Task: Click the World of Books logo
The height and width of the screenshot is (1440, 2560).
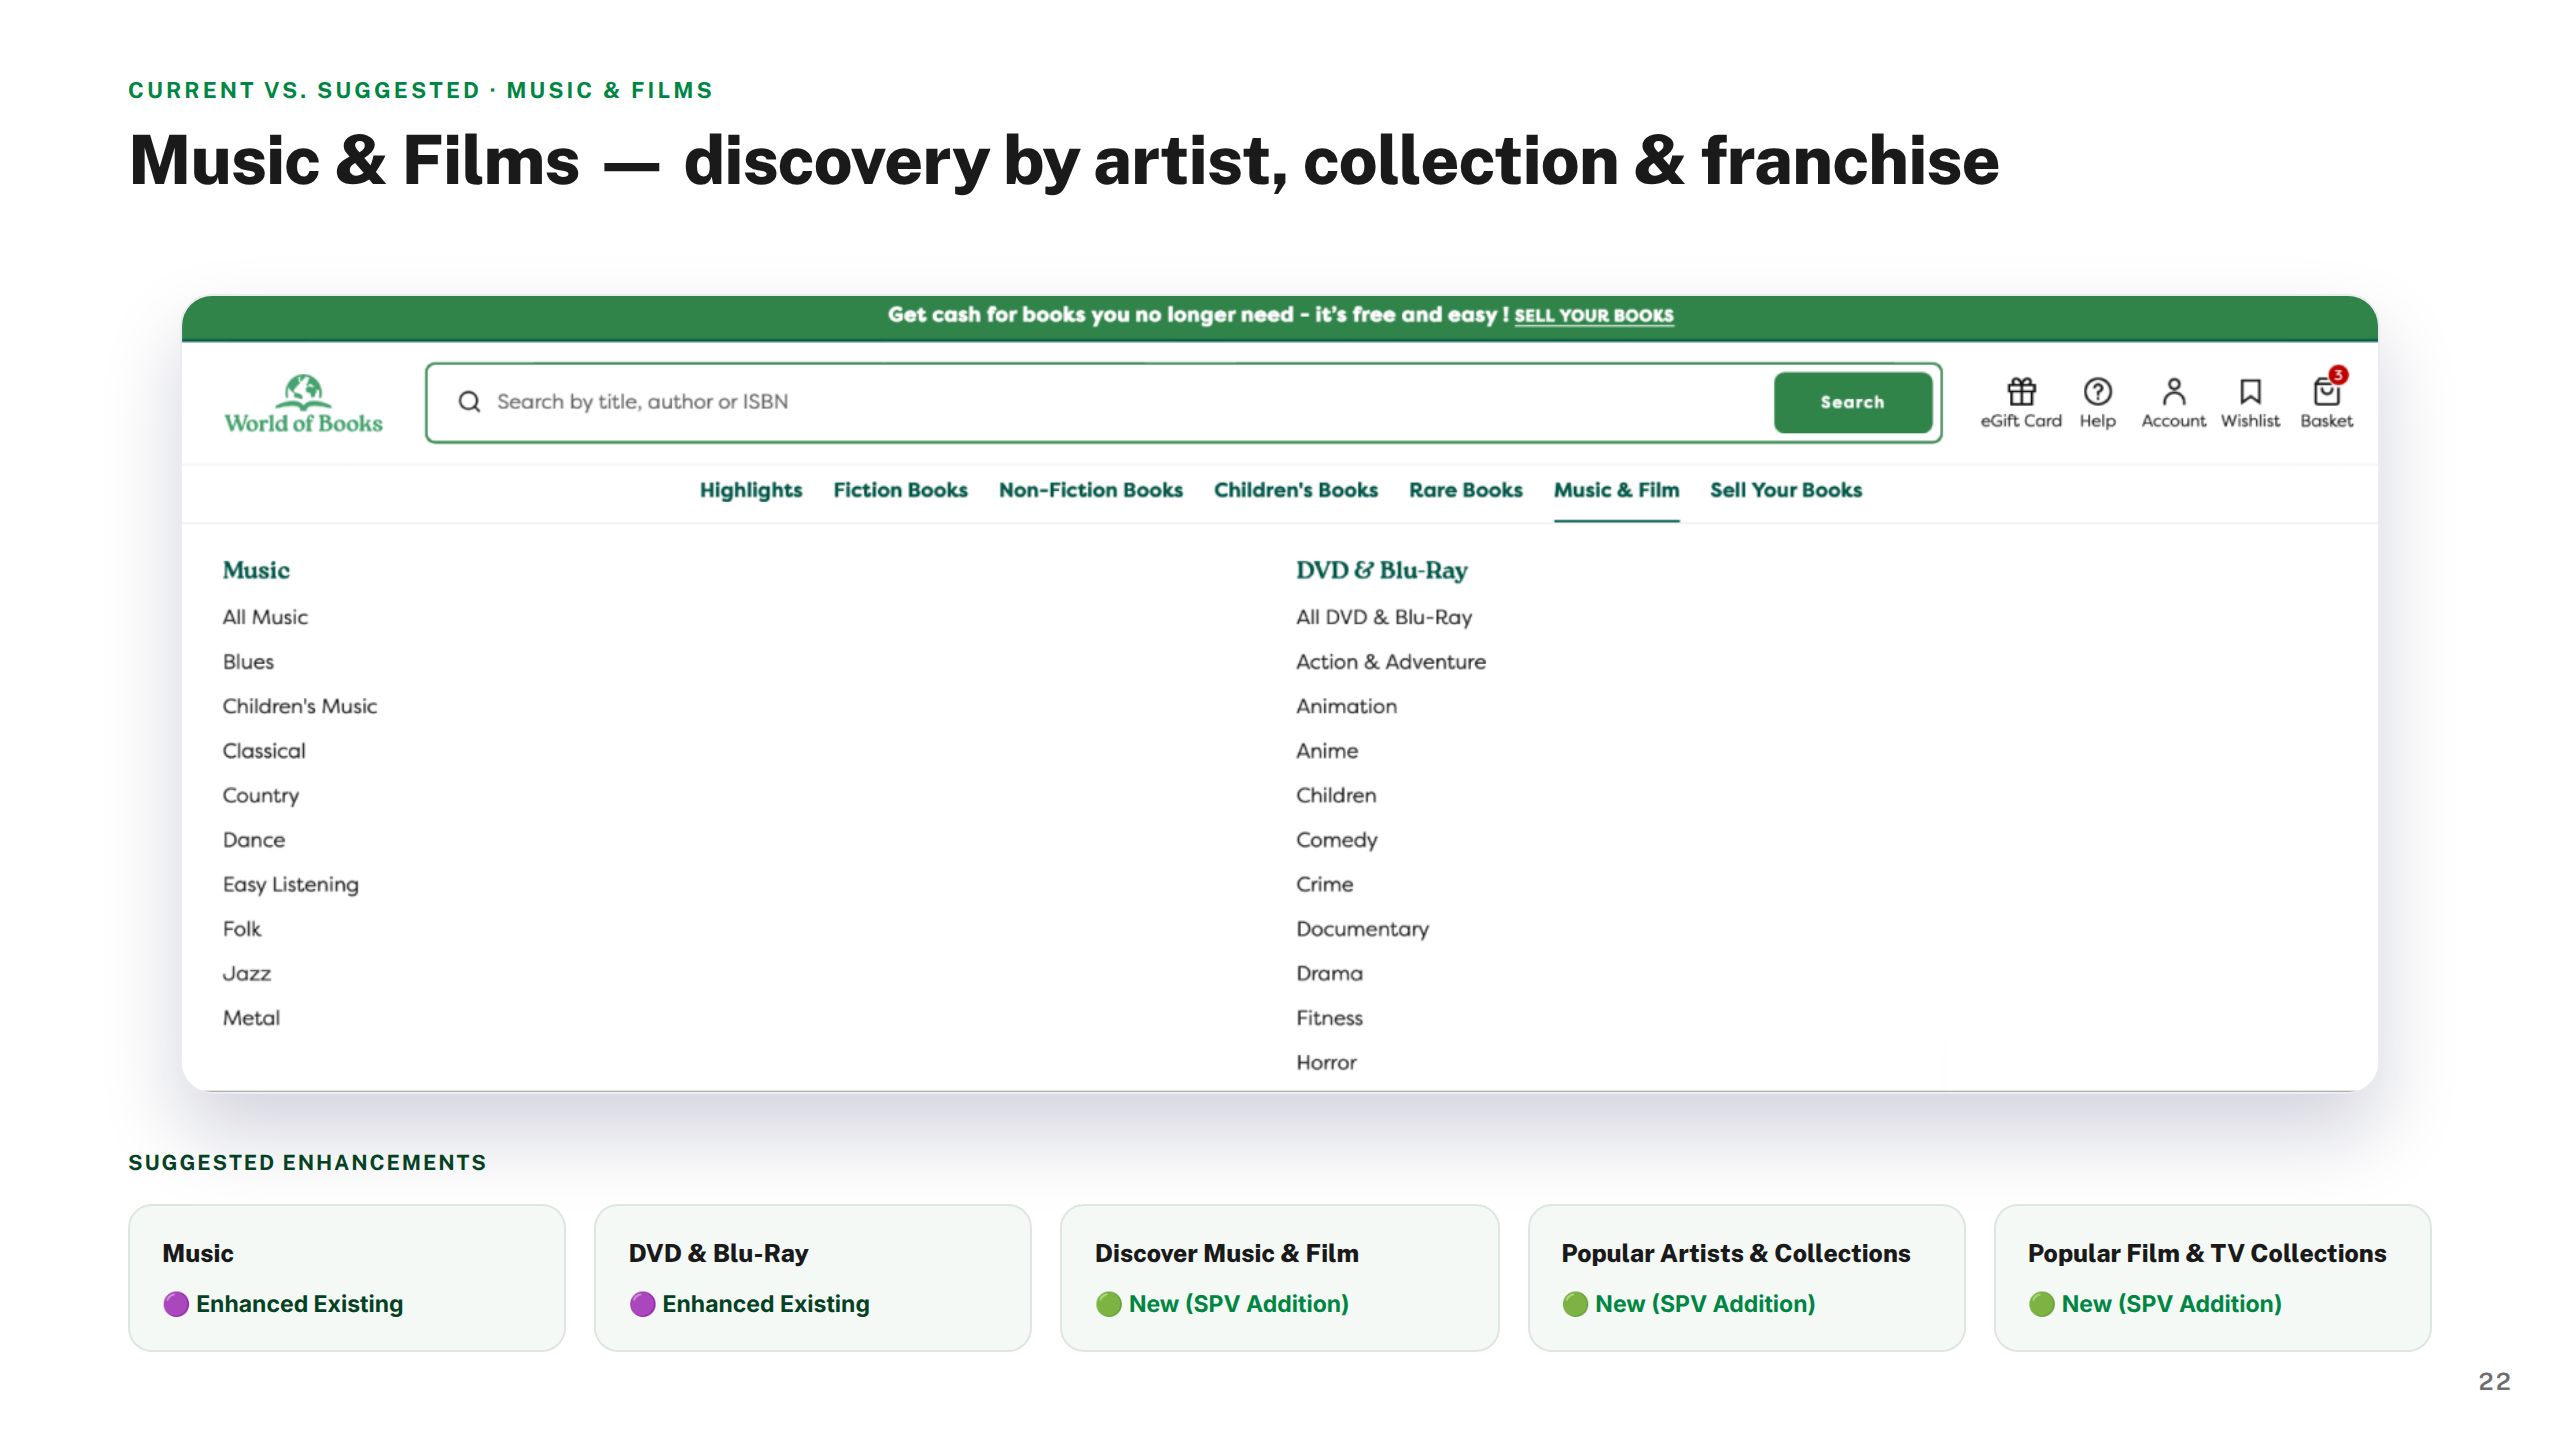Action: click(x=303, y=403)
